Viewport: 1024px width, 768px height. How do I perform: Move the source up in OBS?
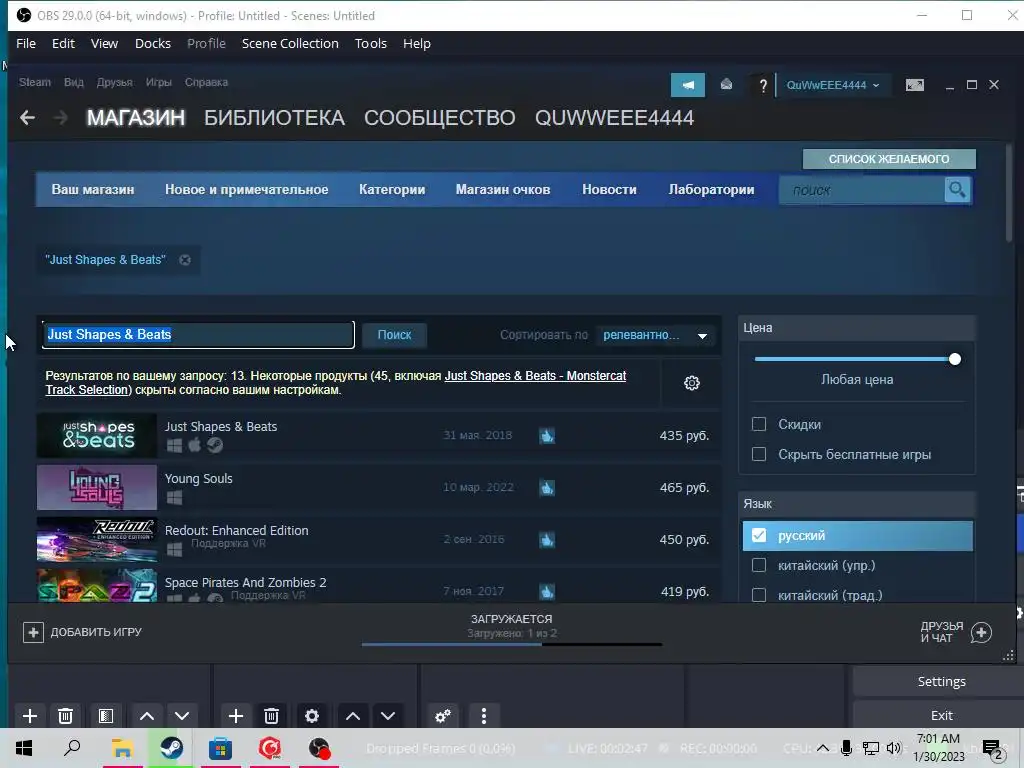353,716
